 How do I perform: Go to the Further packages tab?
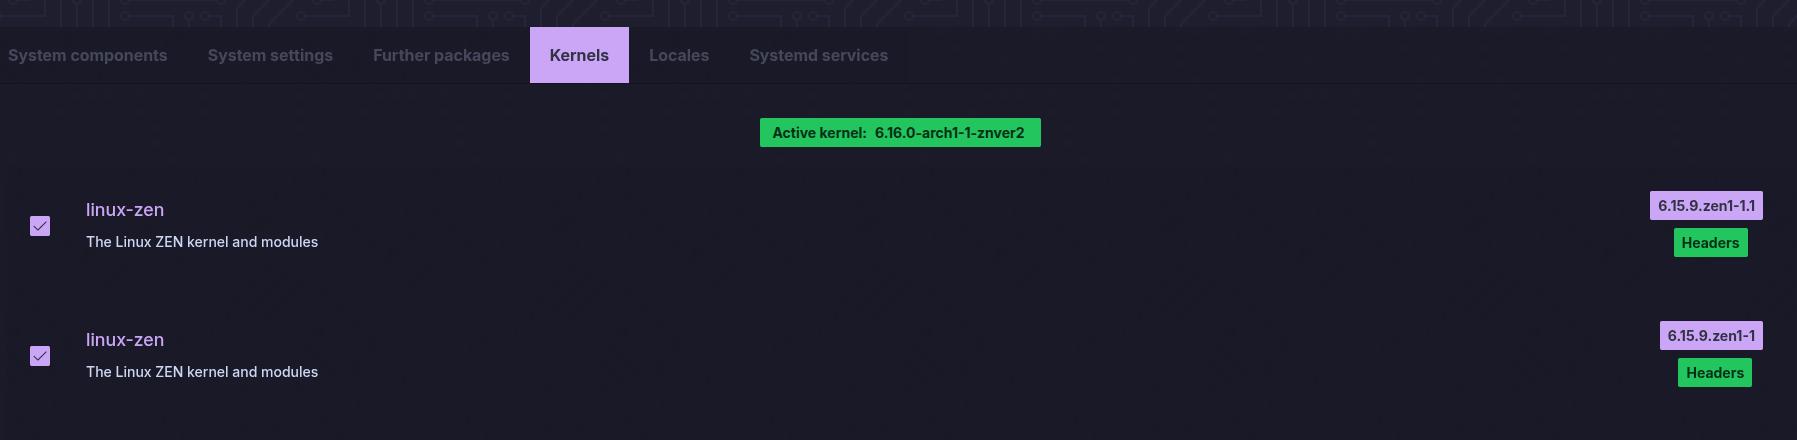point(441,56)
